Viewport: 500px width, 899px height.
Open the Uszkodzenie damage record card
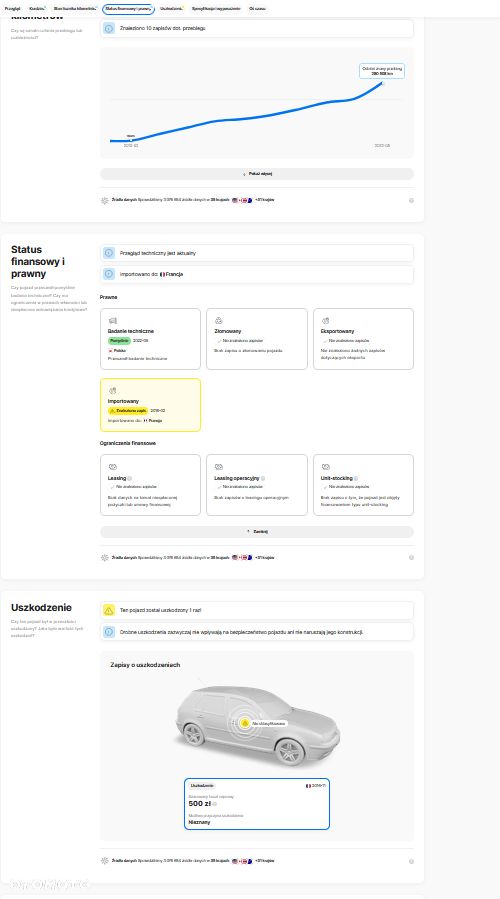(x=257, y=804)
